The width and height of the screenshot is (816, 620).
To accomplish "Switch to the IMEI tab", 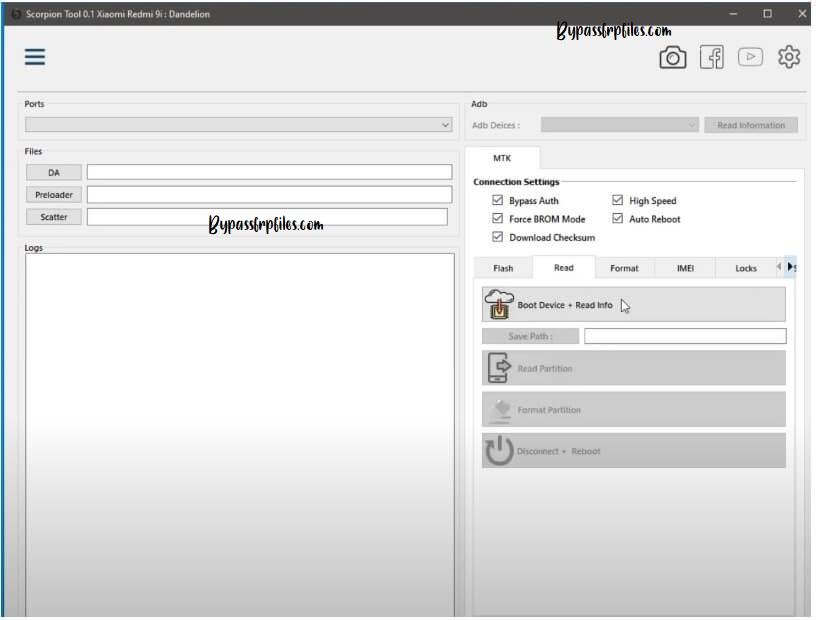I will (685, 268).
